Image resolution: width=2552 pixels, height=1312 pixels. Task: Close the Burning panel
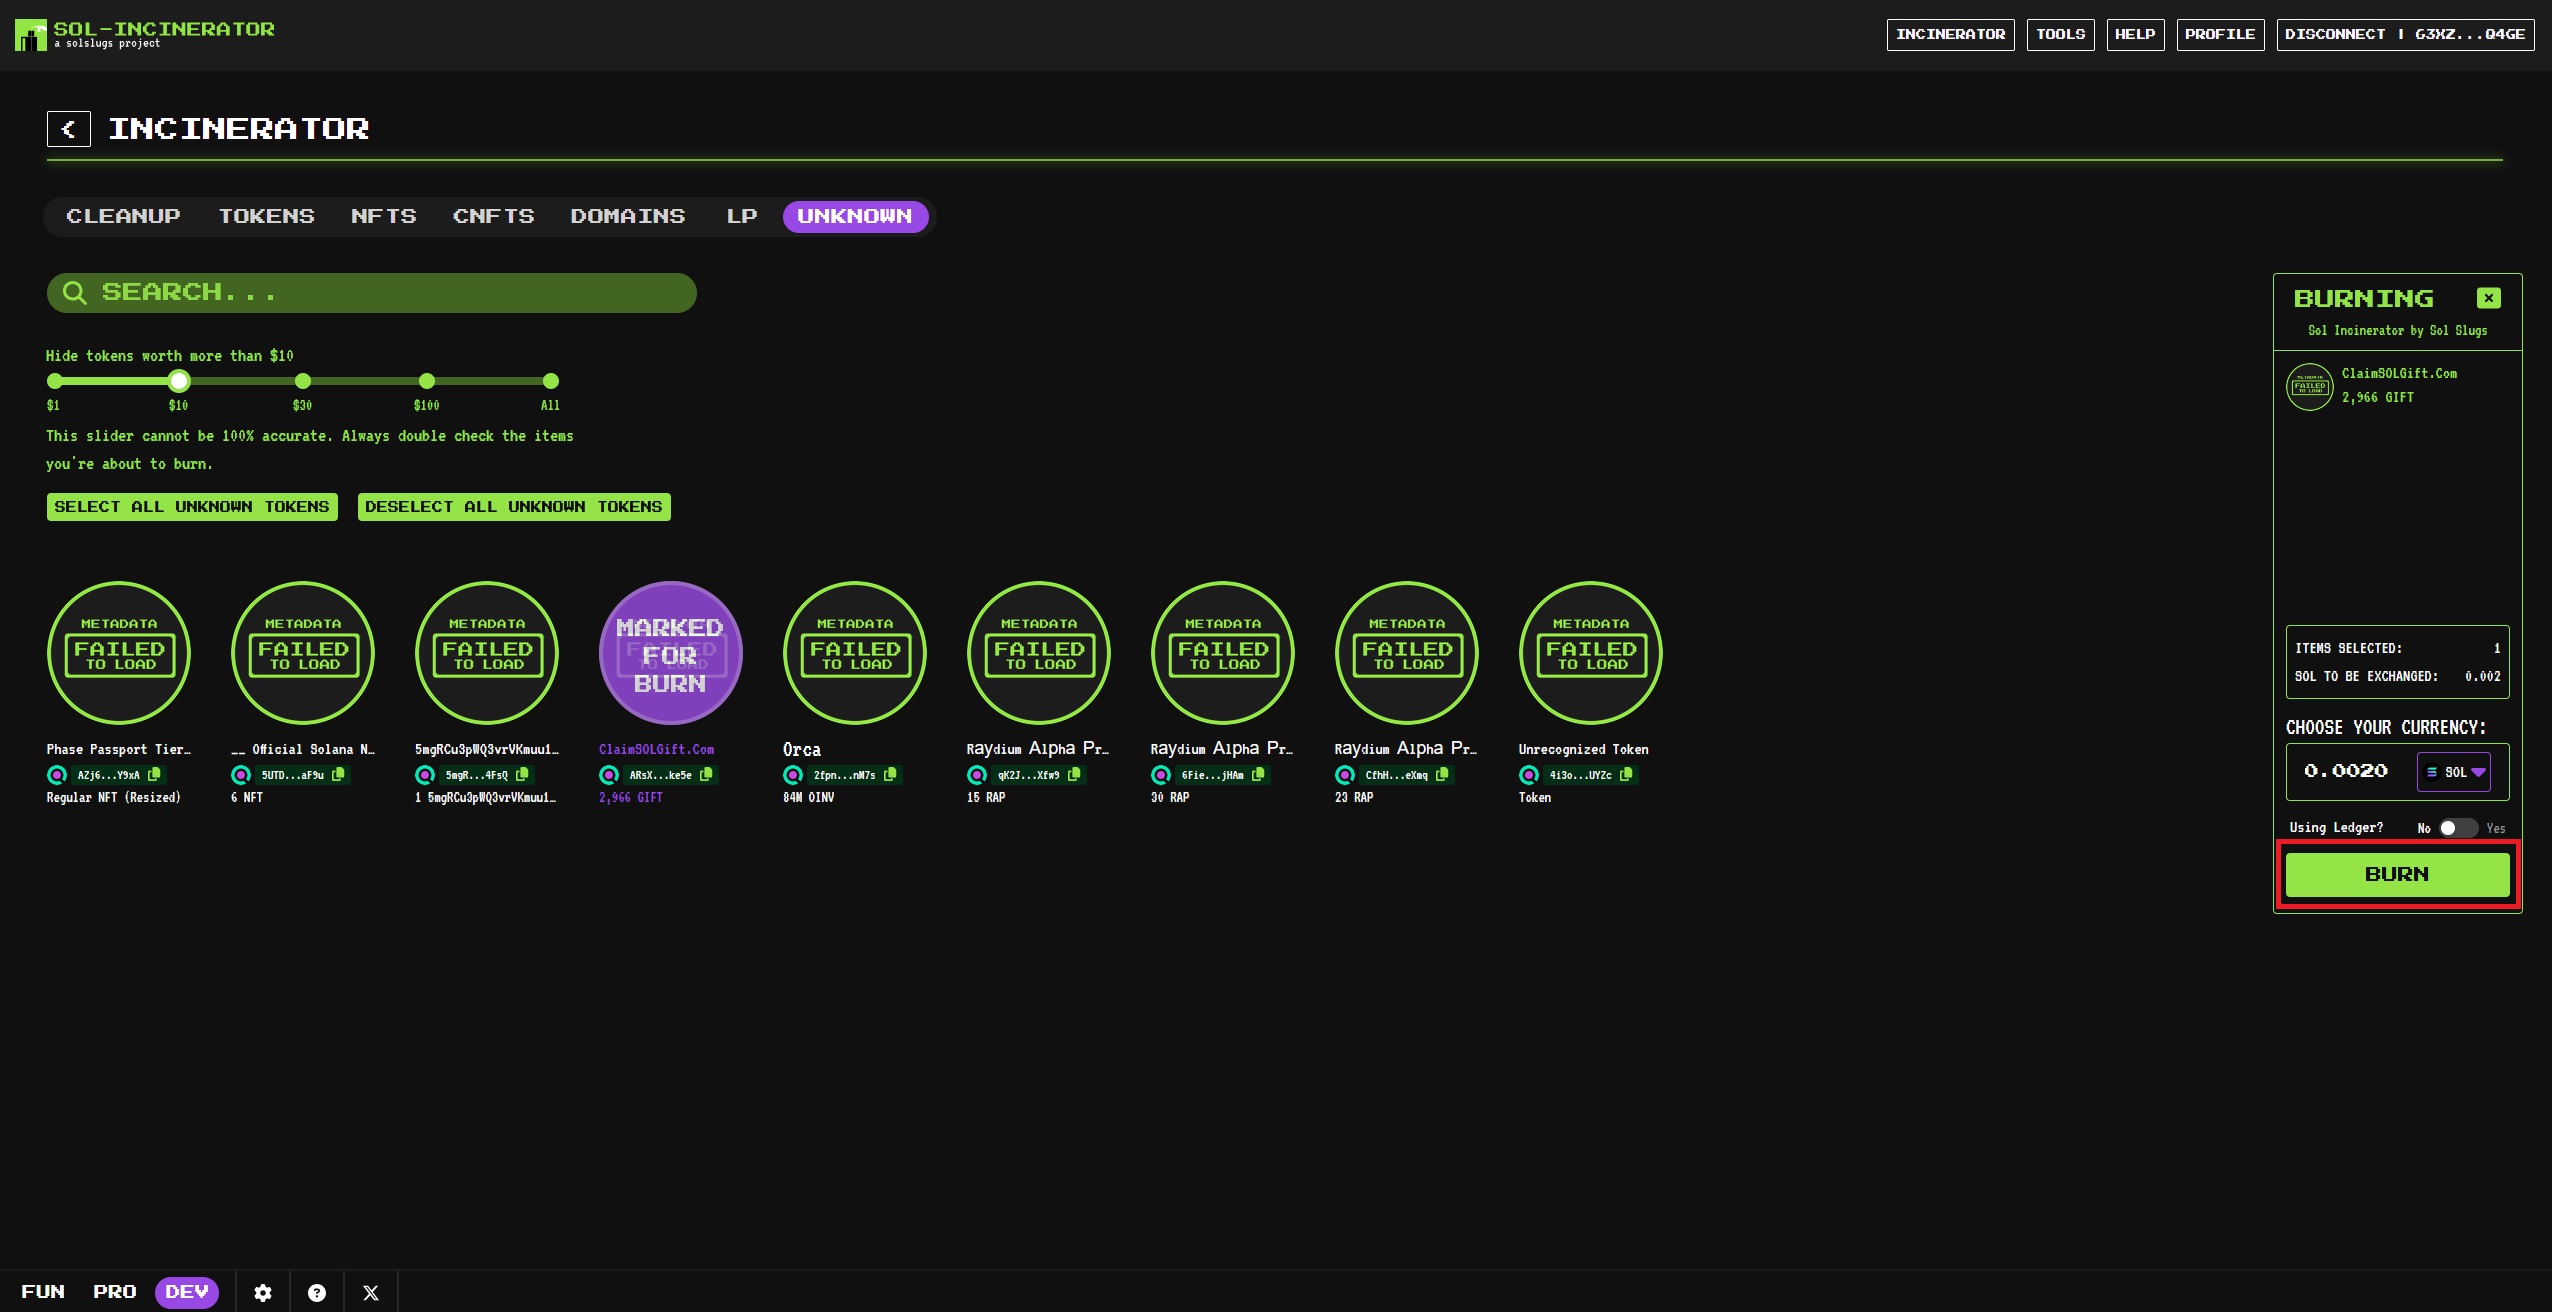tap(2488, 298)
